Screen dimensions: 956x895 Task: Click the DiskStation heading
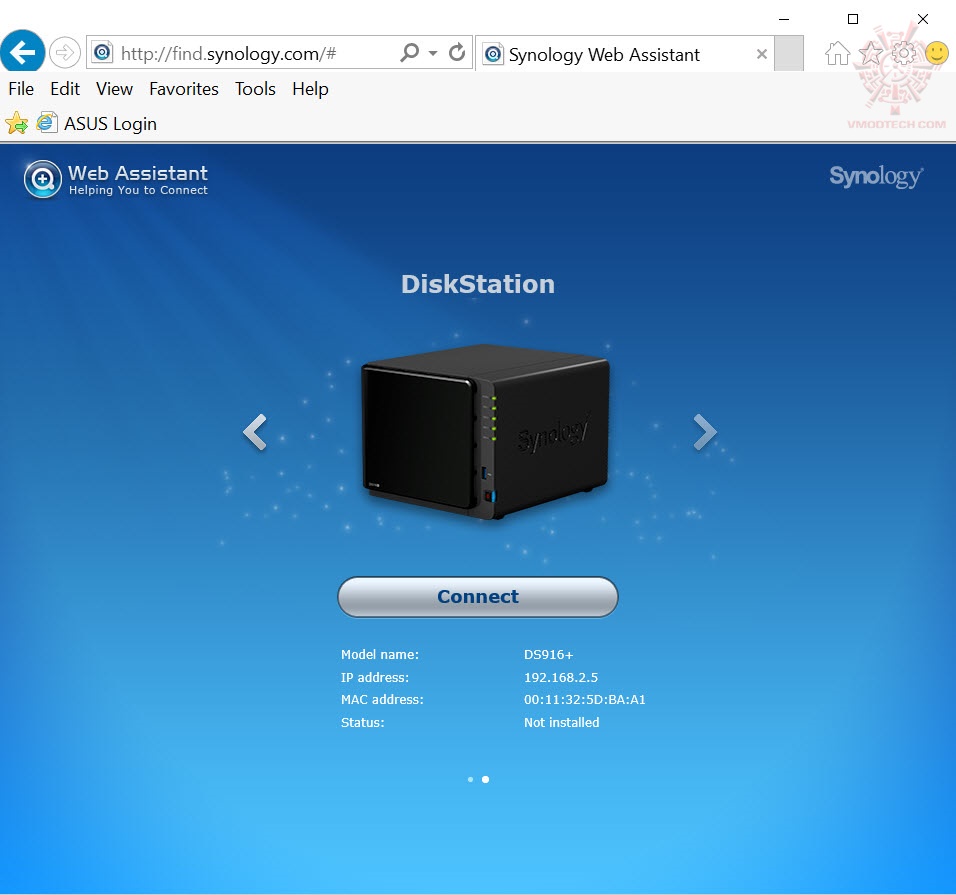coord(478,284)
